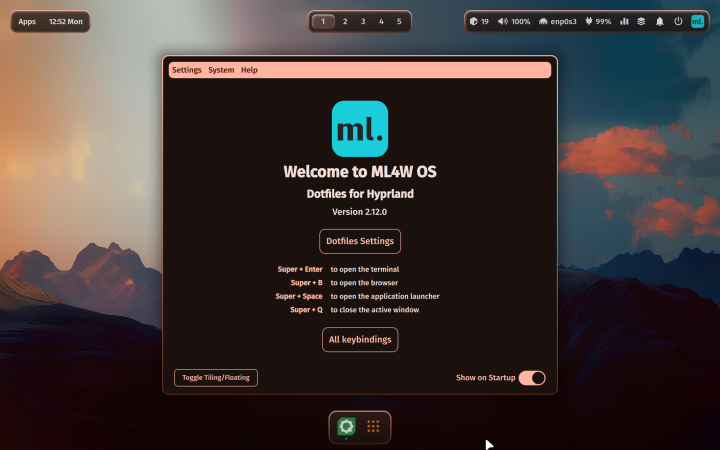Click the Super + B shortcut text
Screen dimensions: 720x450
(306, 283)
